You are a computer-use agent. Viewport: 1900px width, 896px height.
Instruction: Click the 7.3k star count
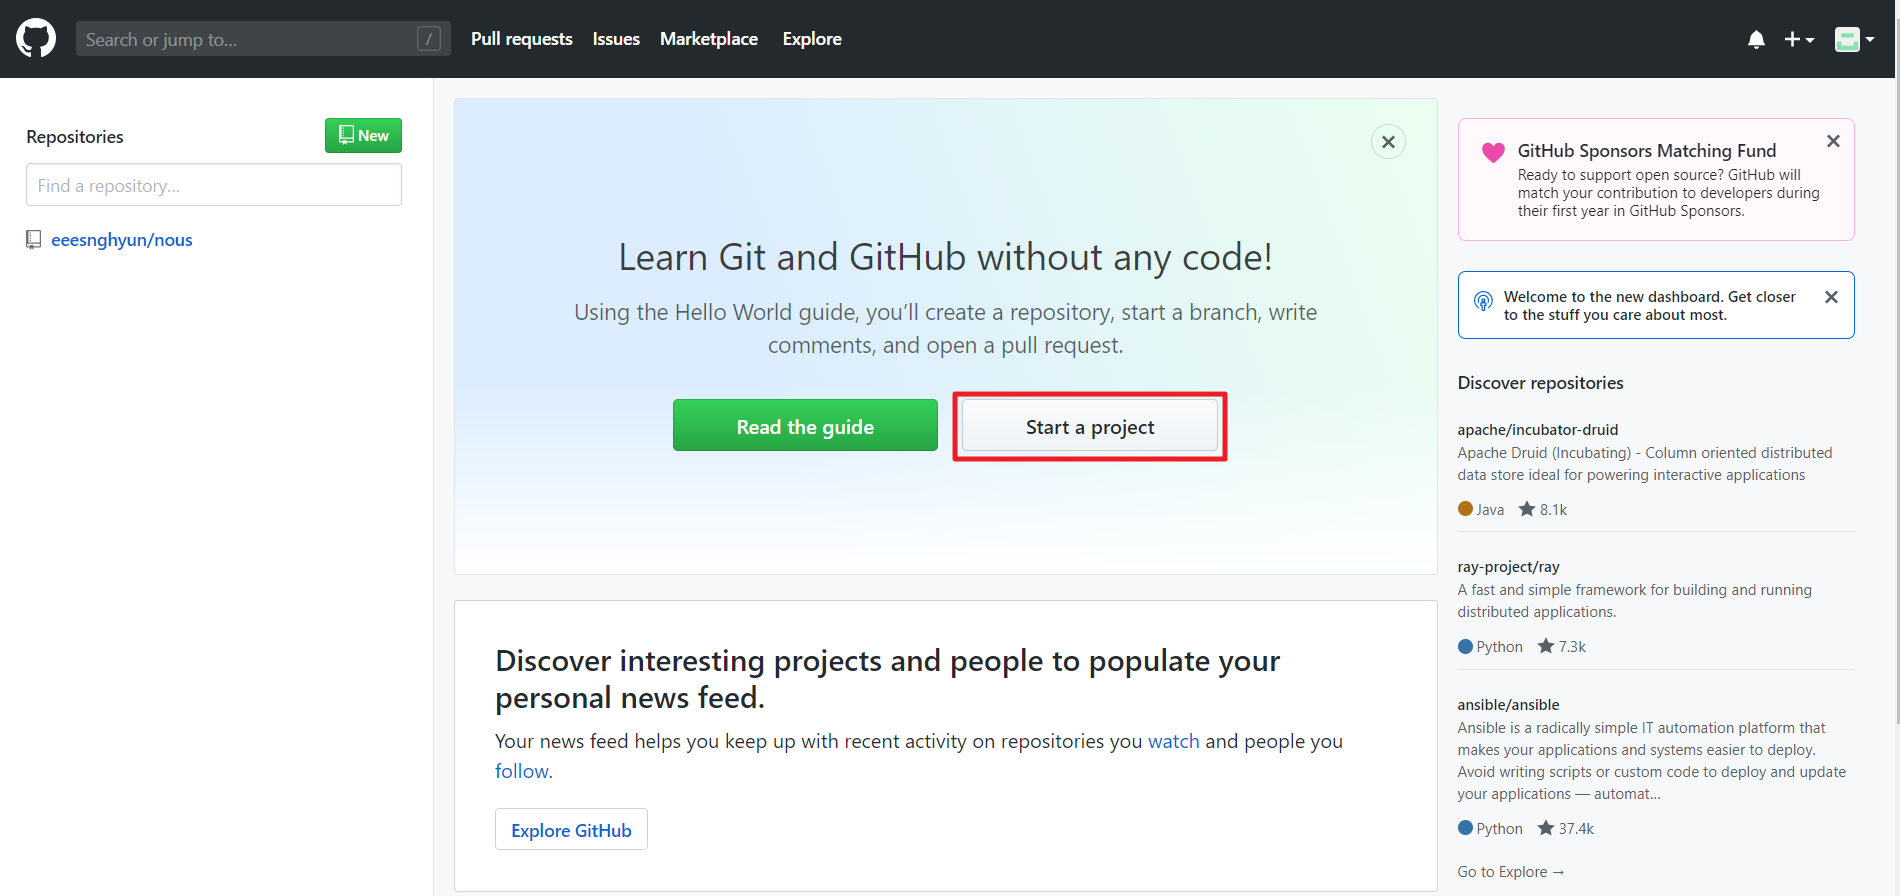(1562, 647)
